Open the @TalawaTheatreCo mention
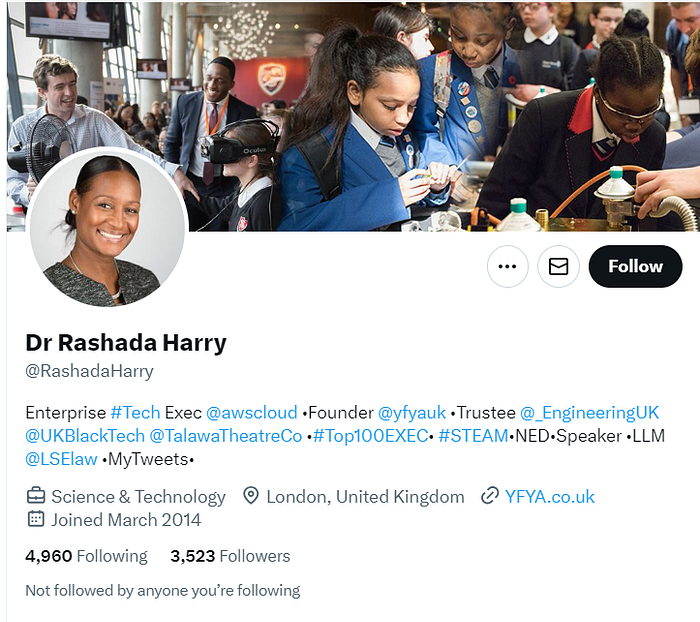700x622 pixels. [x=226, y=436]
